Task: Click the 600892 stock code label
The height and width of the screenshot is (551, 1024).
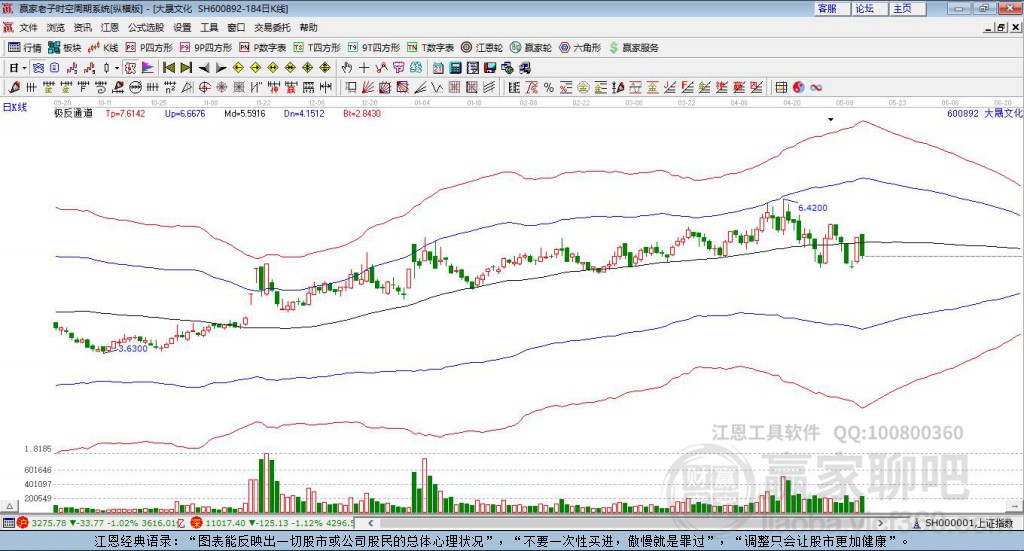Action: (963, 113)
